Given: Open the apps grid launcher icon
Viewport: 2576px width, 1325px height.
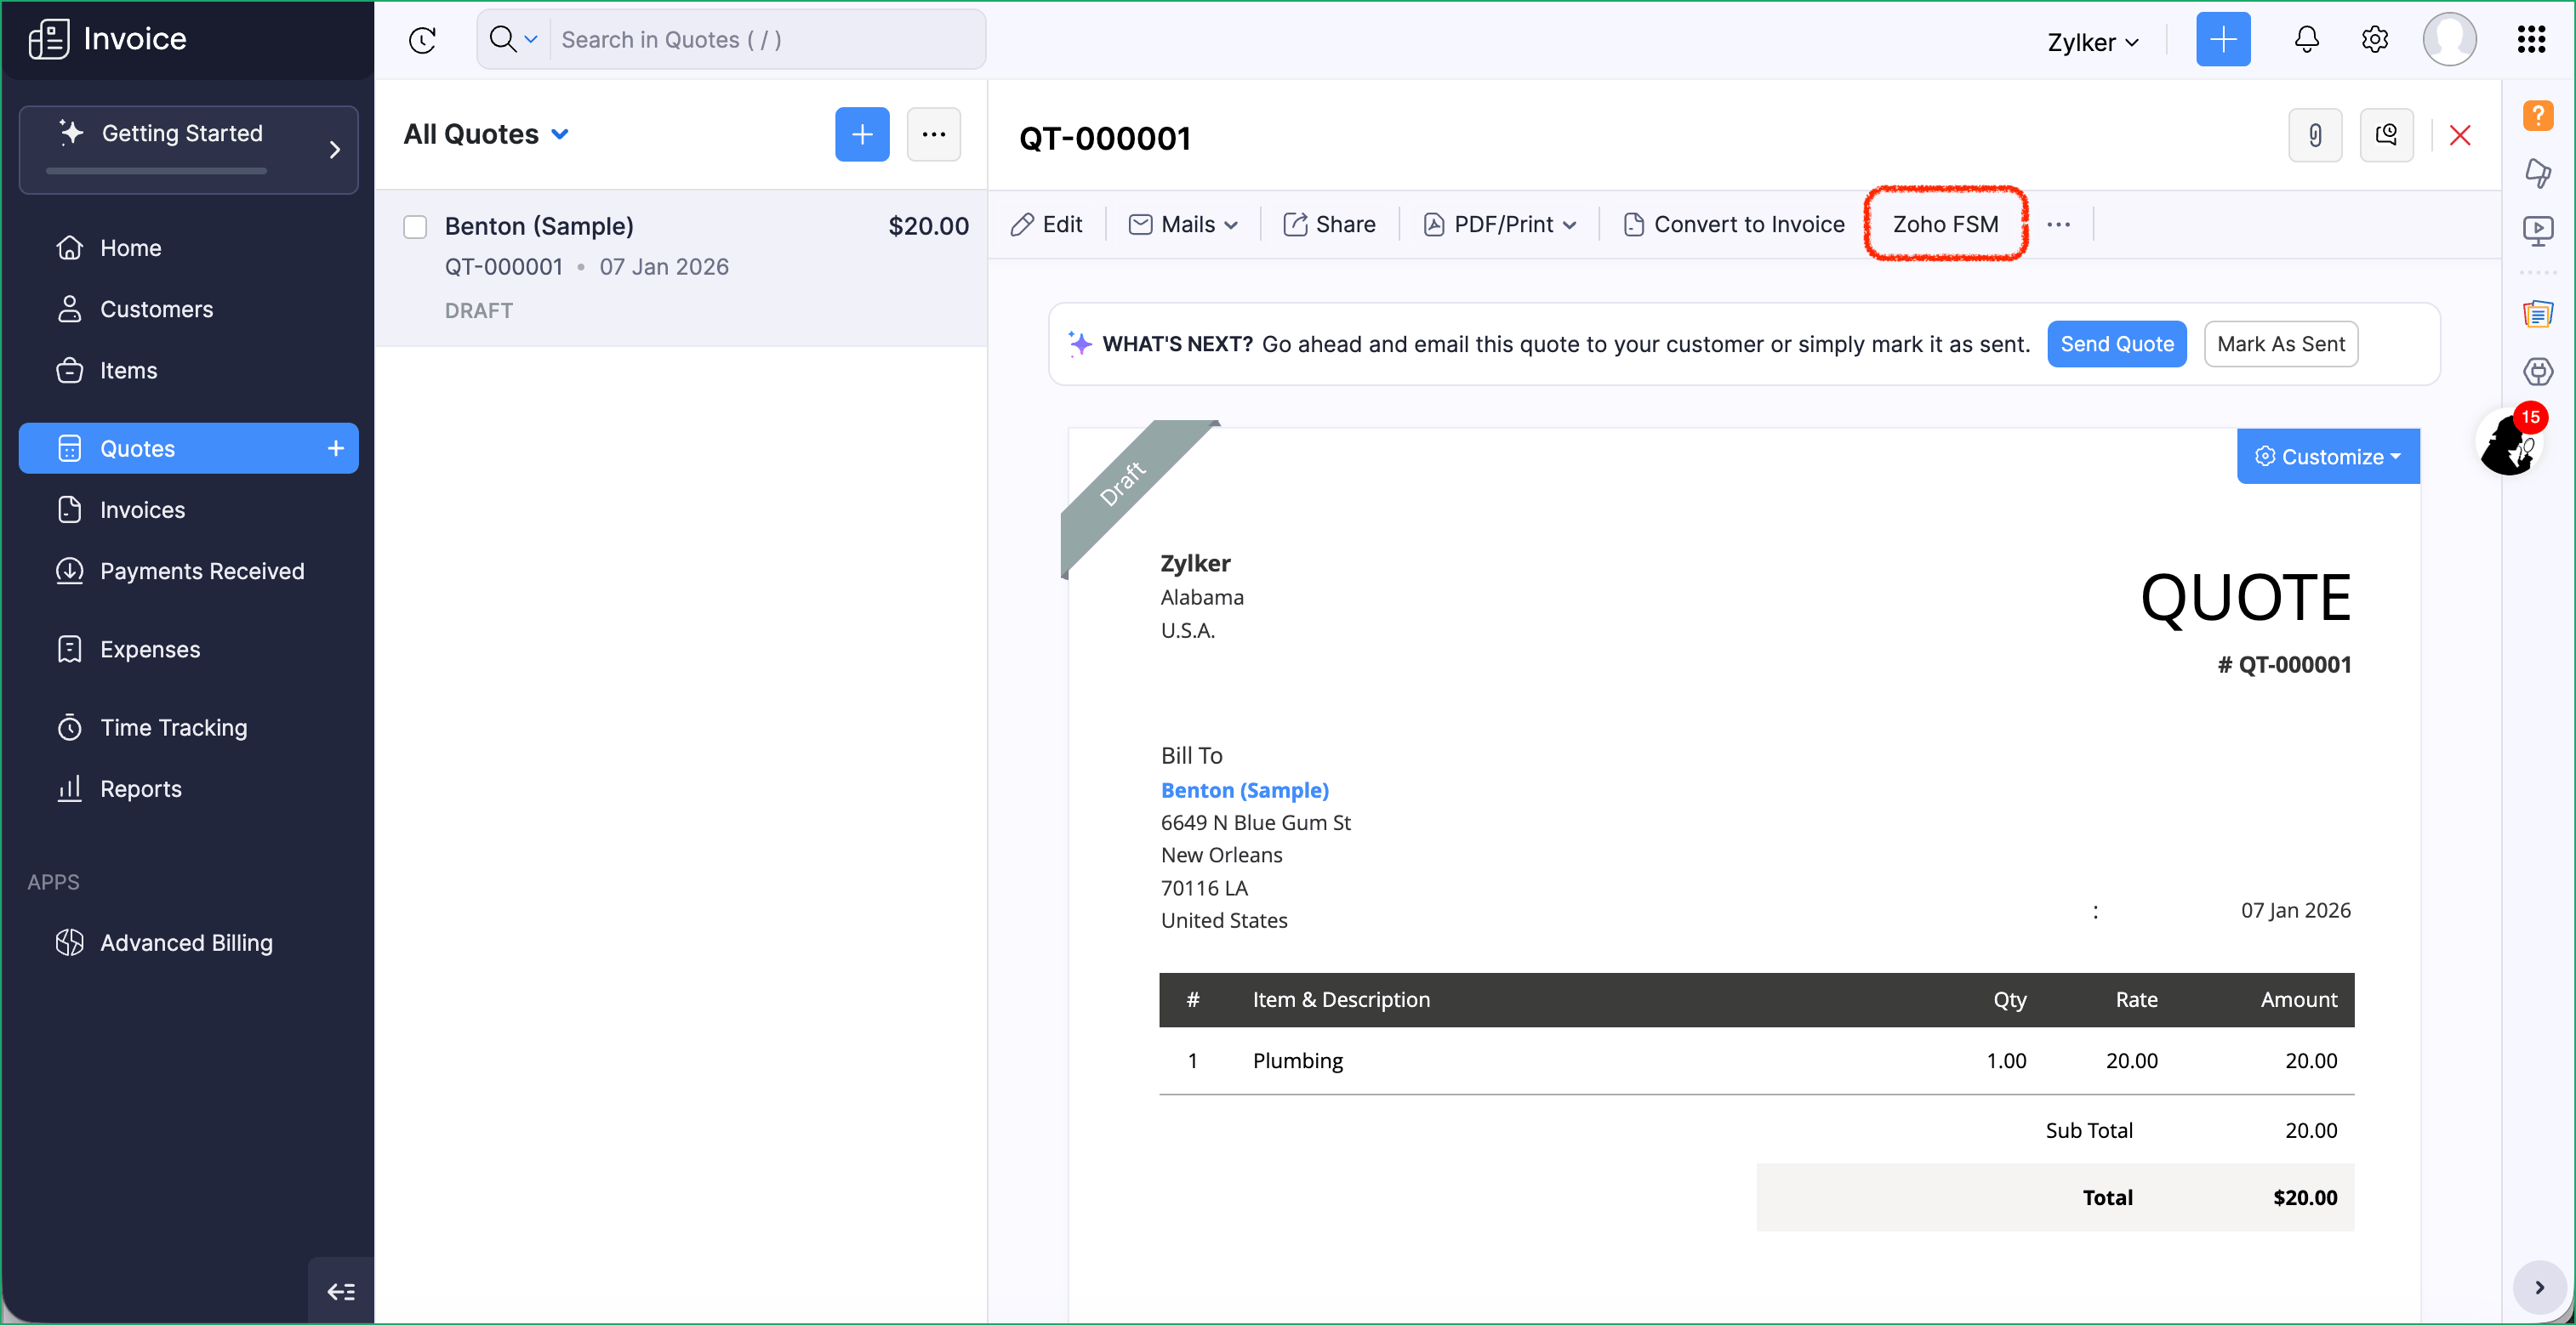Looking at the screenshot, I should pos(2530,39).
